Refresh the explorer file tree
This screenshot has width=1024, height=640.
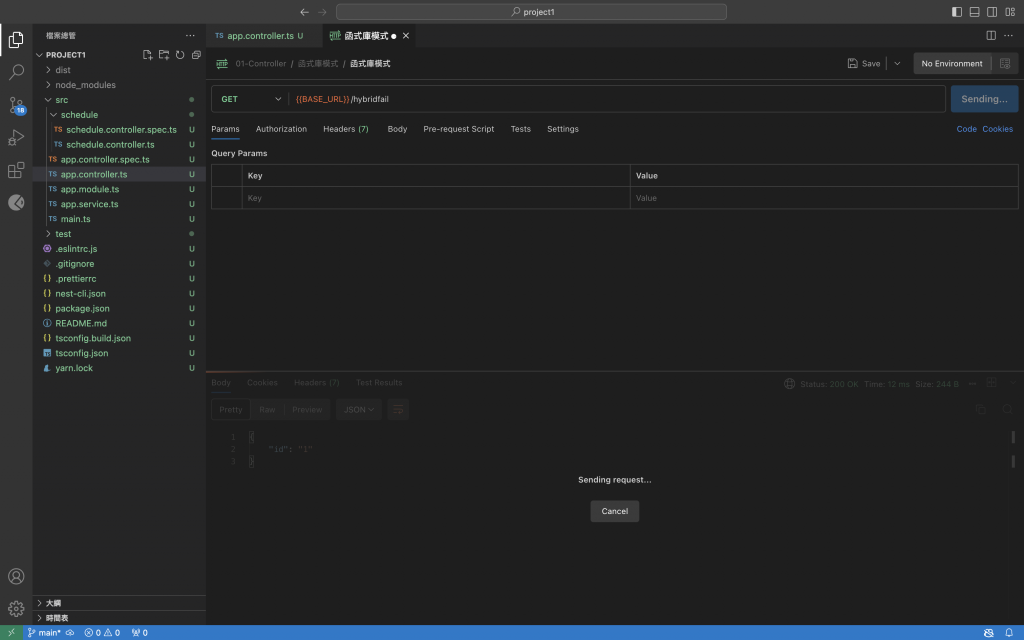click(180, 55)
